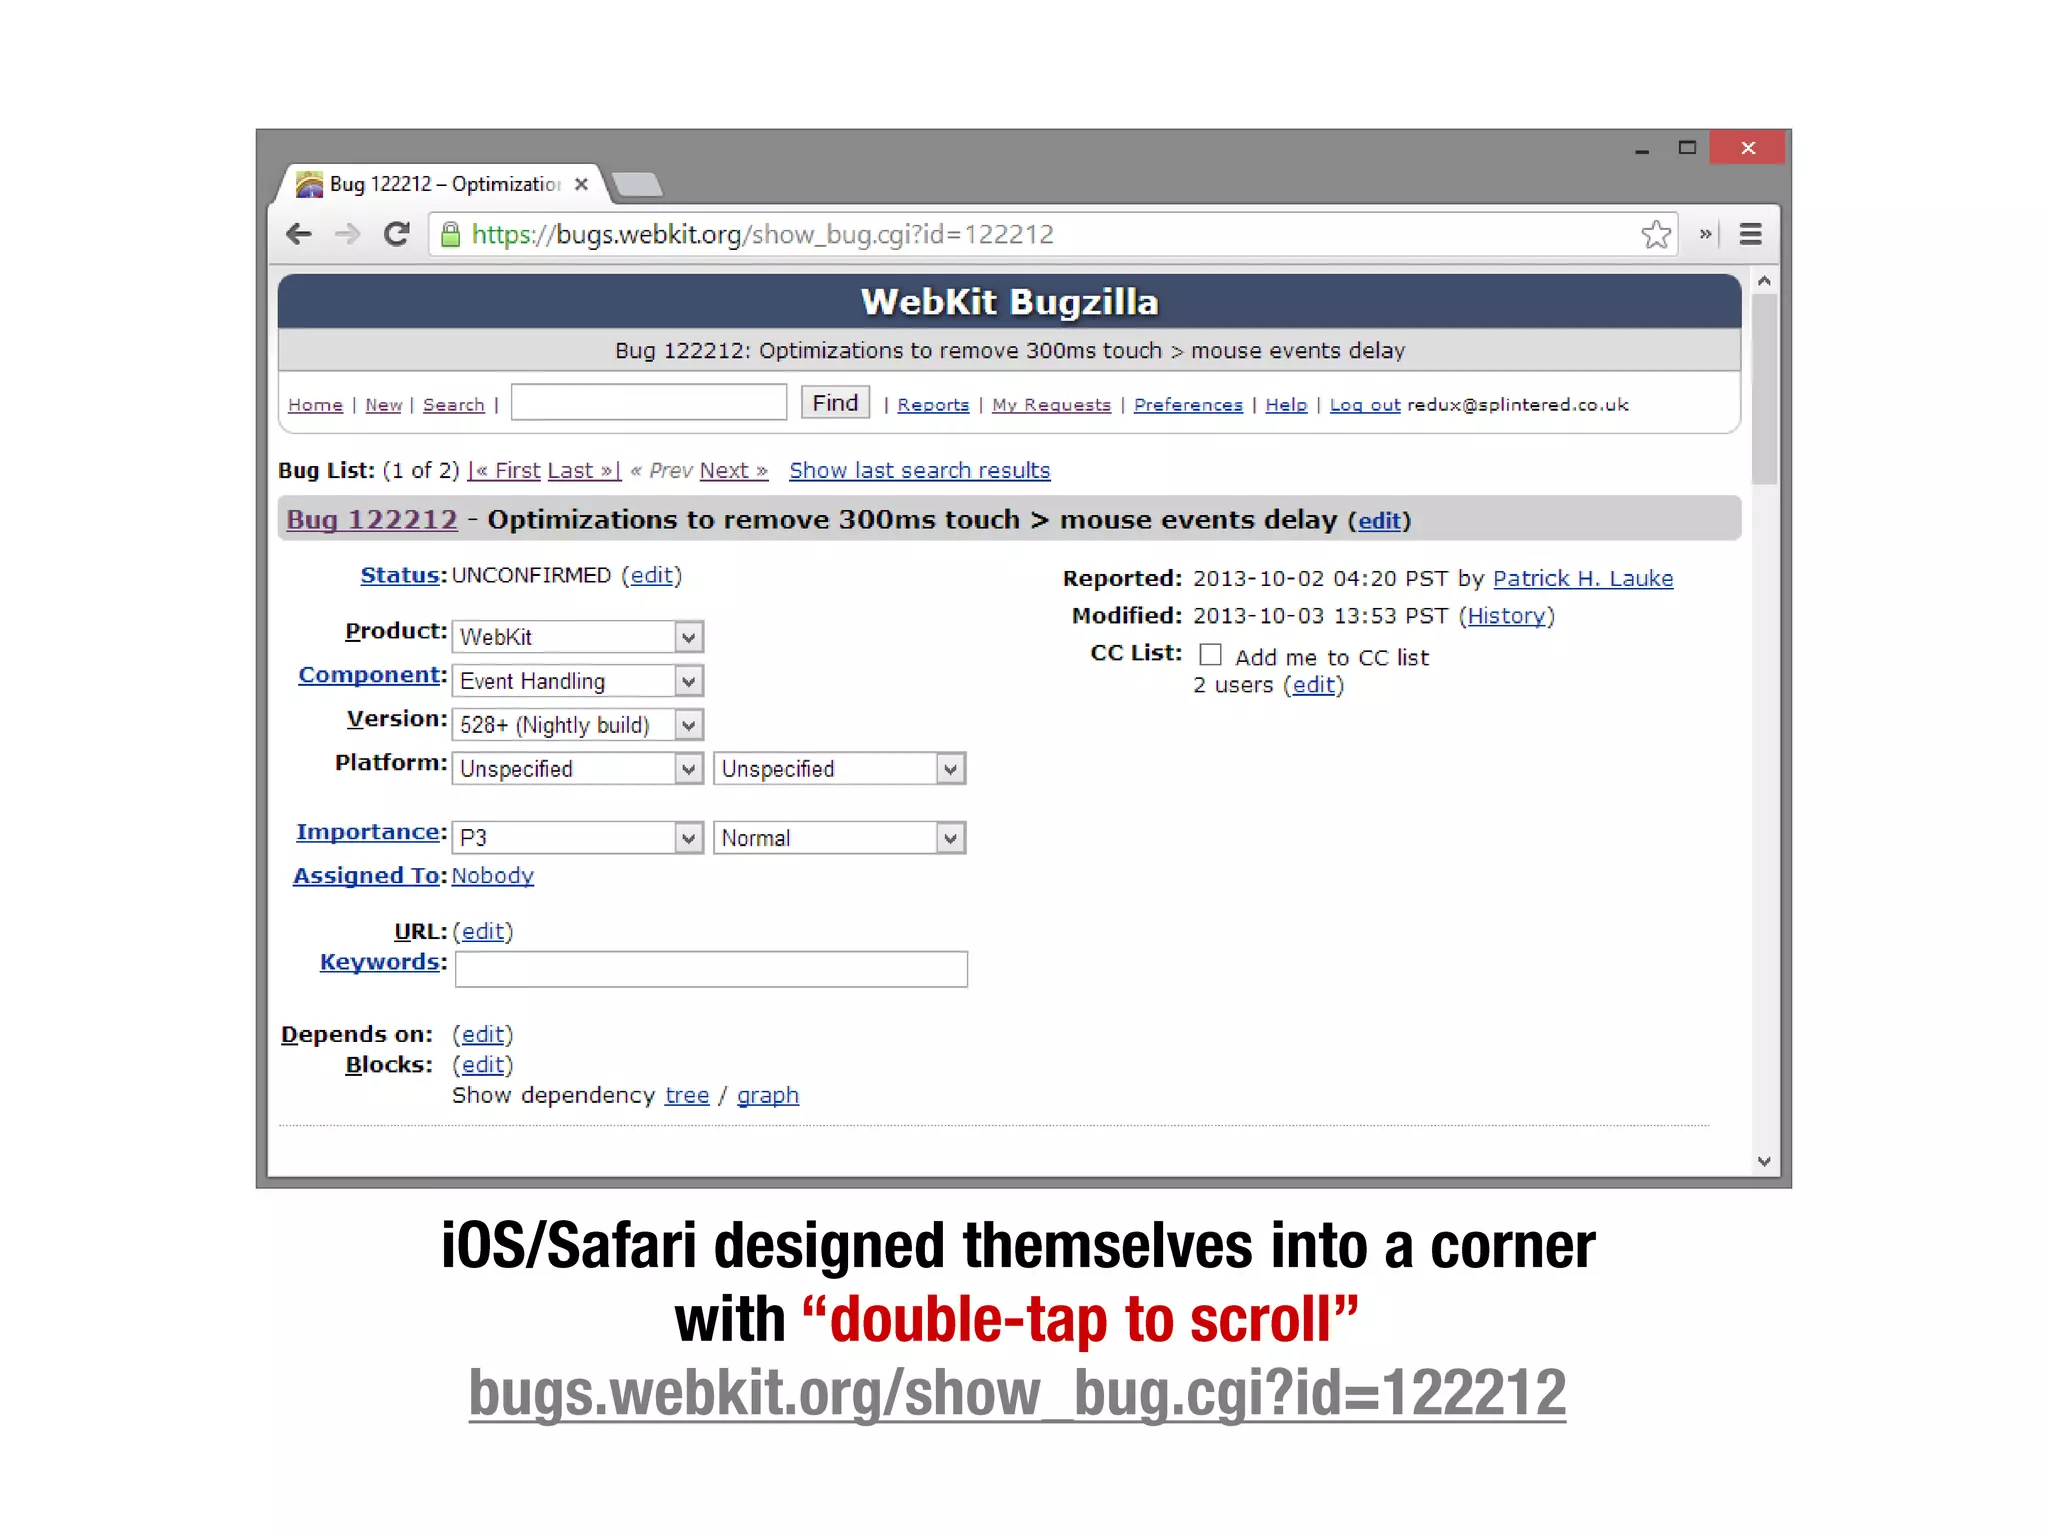Image resolution: width=2048 pixels, height=1536 pixels.
Task: Open Patrick H. Lauke reporter link
Action: pyautogui.click(x=1582, y=579)
